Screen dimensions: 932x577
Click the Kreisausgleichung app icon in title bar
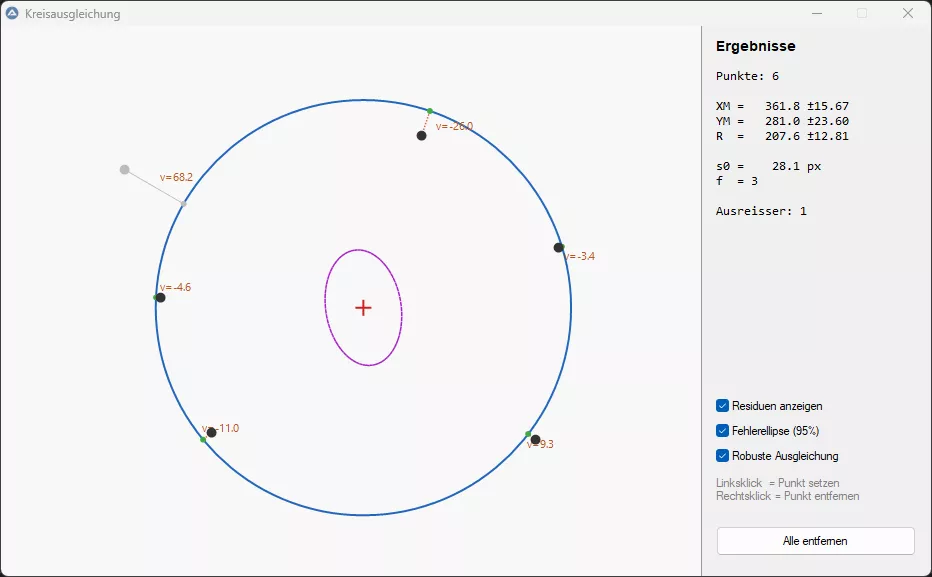point(12,14)
